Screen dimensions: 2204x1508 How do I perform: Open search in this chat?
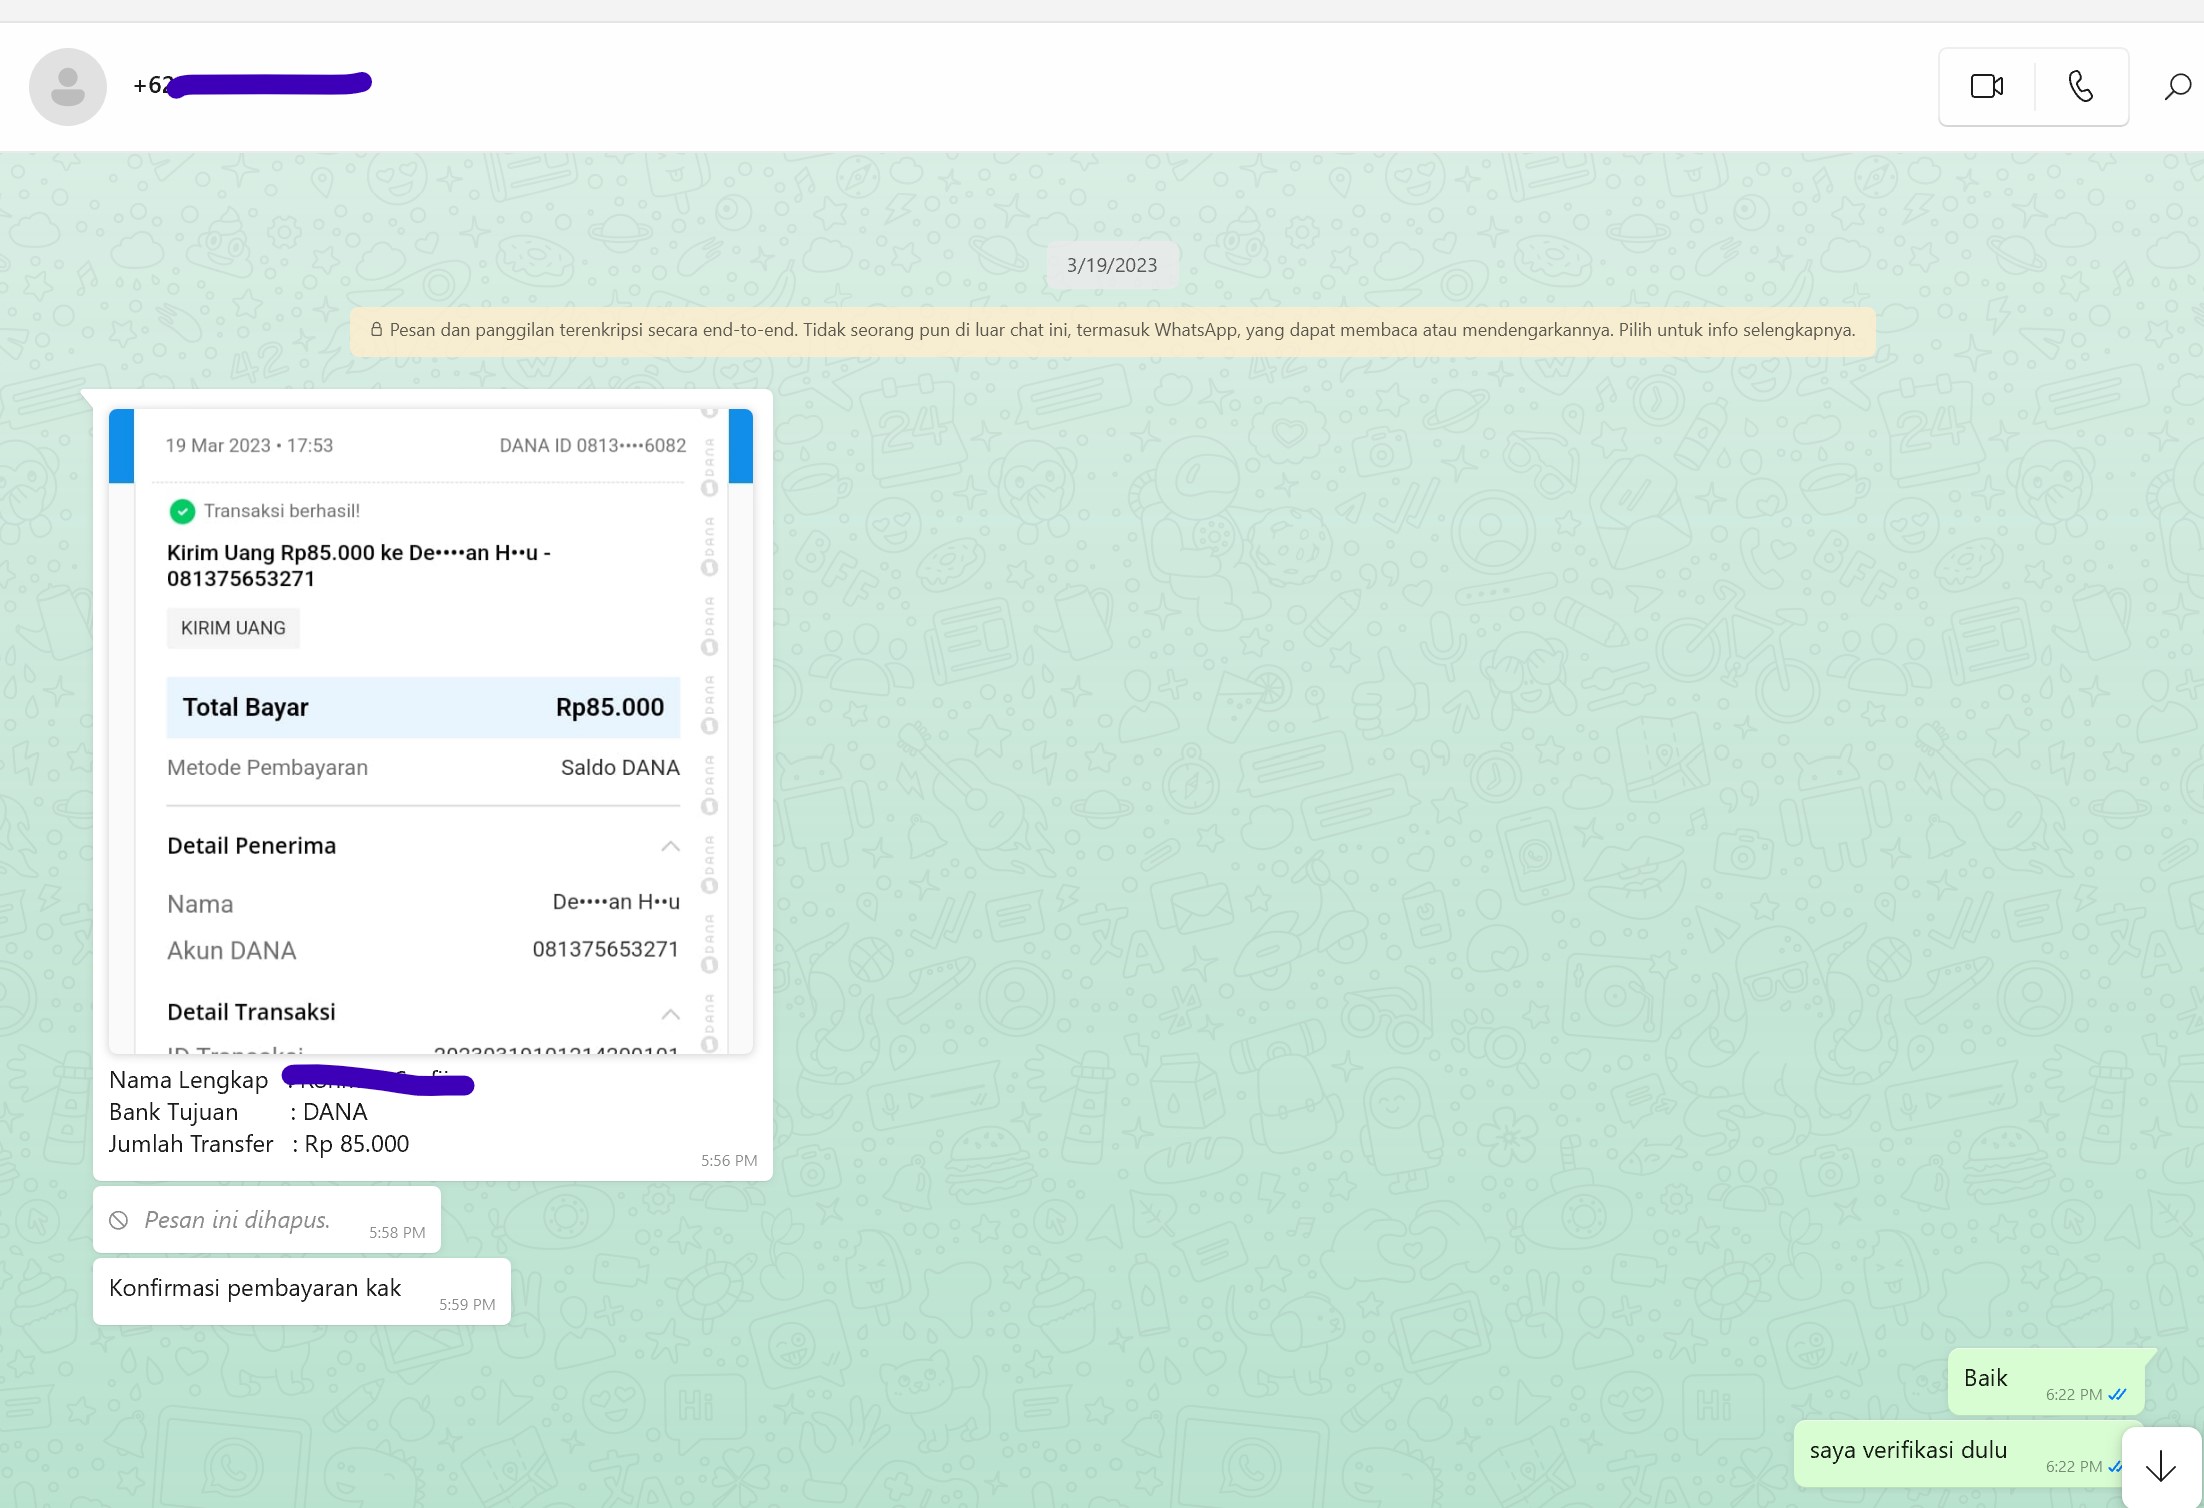tap(2177, 87)
